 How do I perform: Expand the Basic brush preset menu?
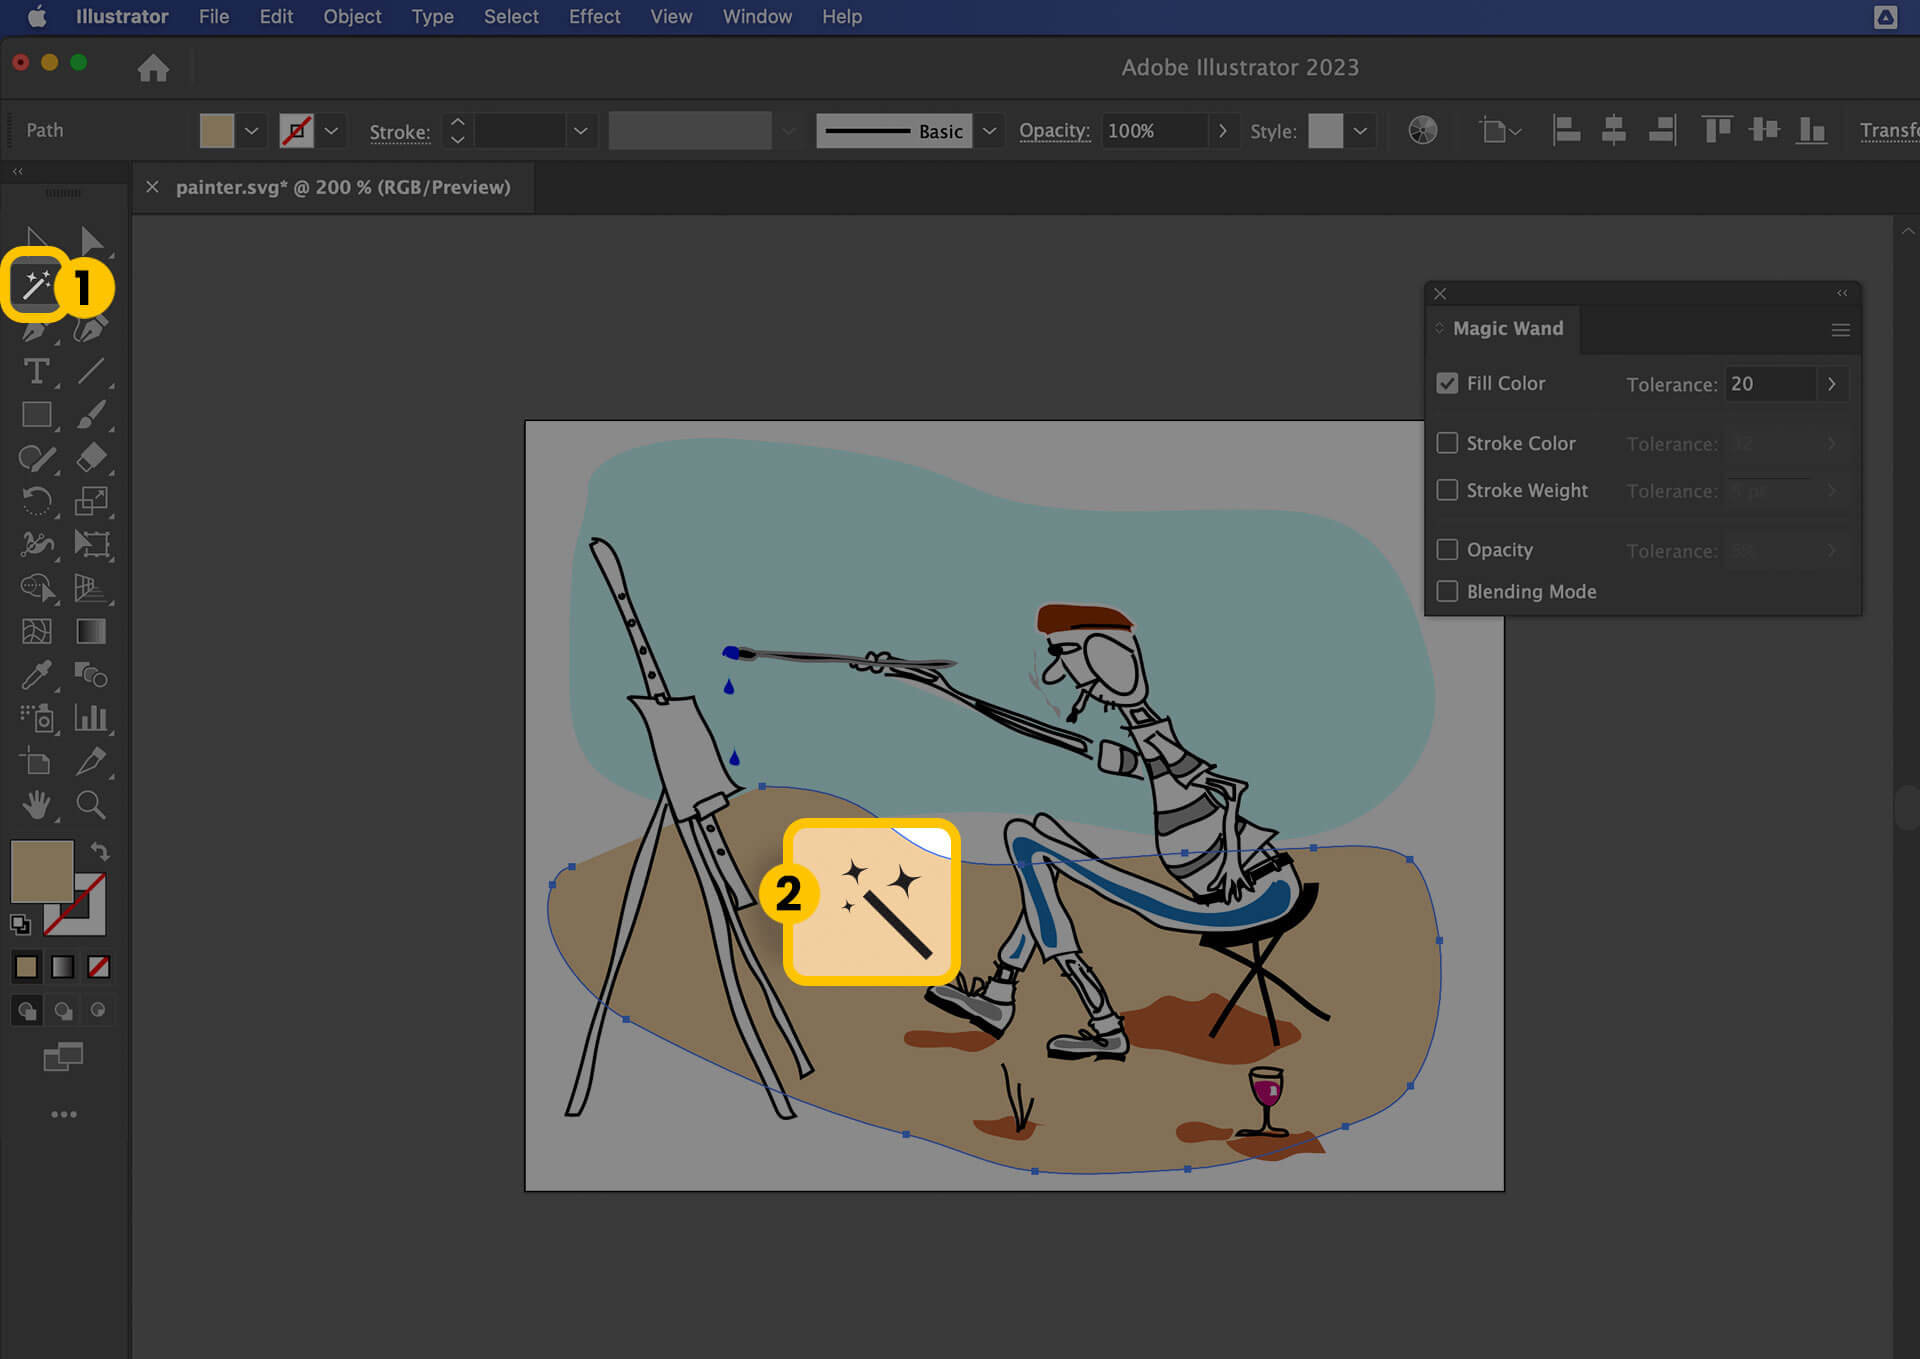pos(988,131)
